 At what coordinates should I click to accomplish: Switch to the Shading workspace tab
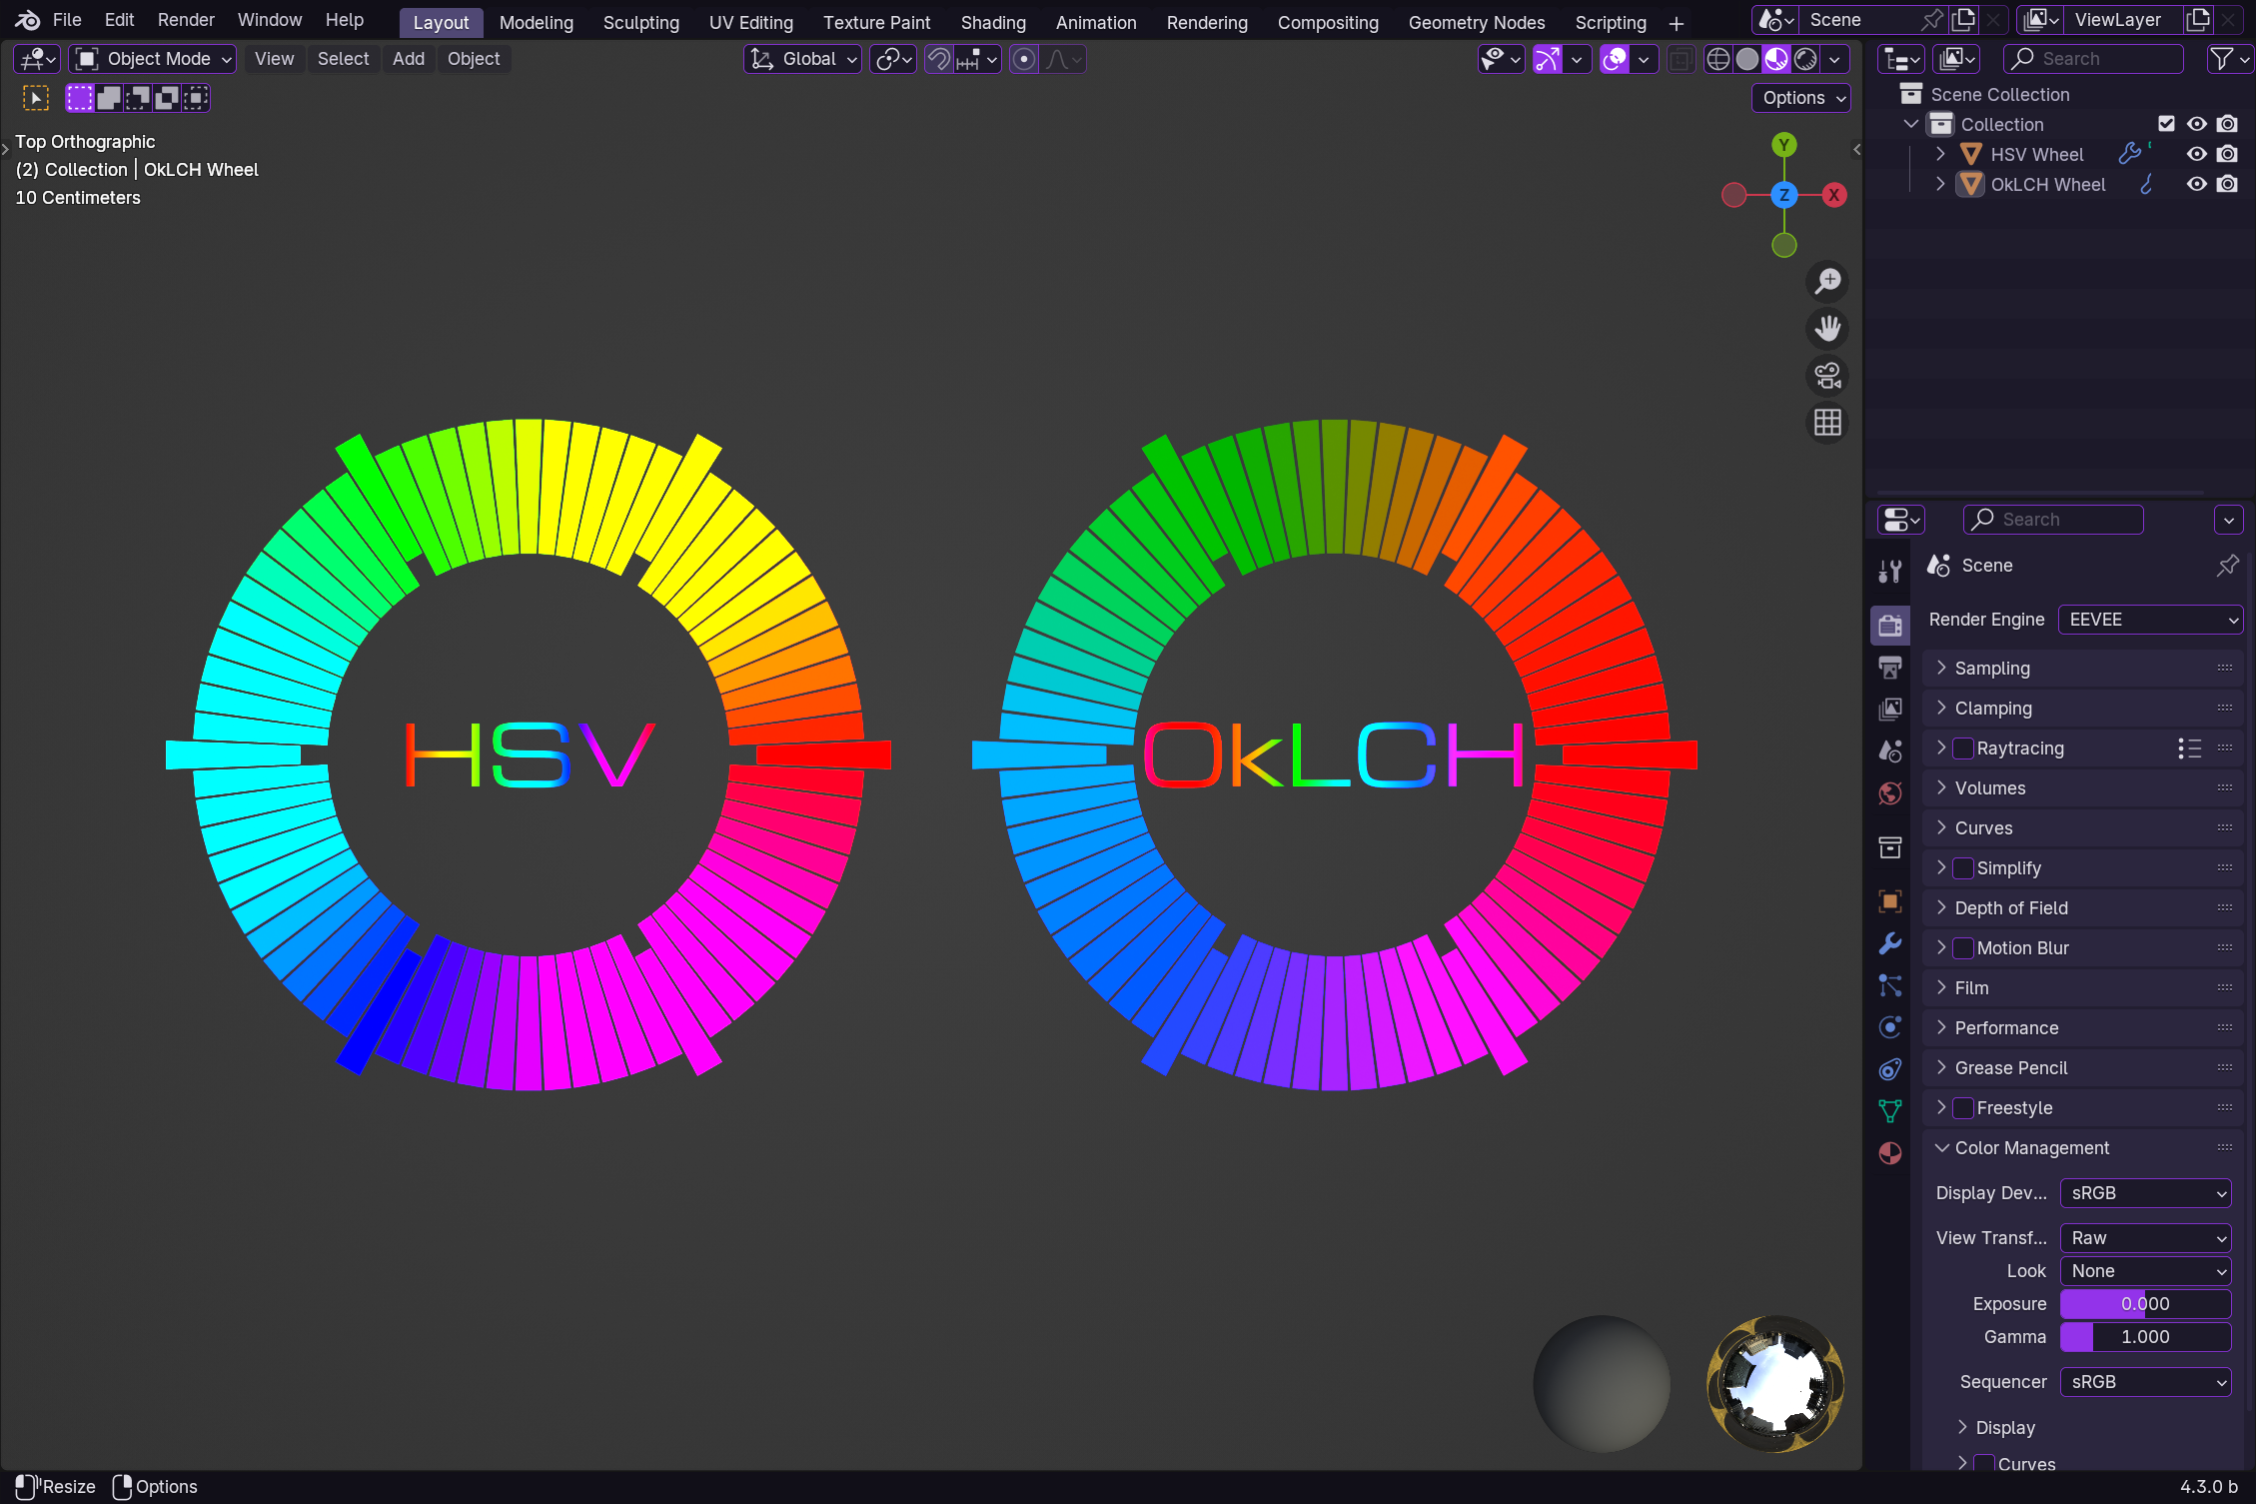click(x=992, y=22)
